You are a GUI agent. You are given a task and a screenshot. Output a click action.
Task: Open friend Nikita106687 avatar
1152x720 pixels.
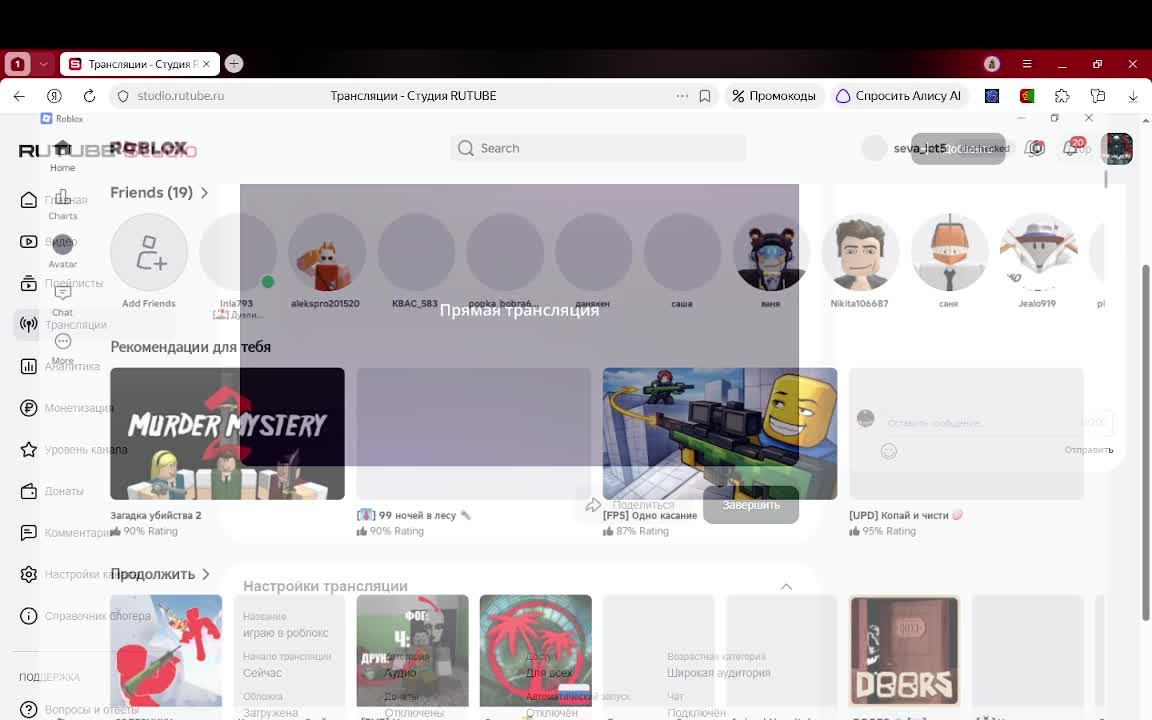pos(860,253)
